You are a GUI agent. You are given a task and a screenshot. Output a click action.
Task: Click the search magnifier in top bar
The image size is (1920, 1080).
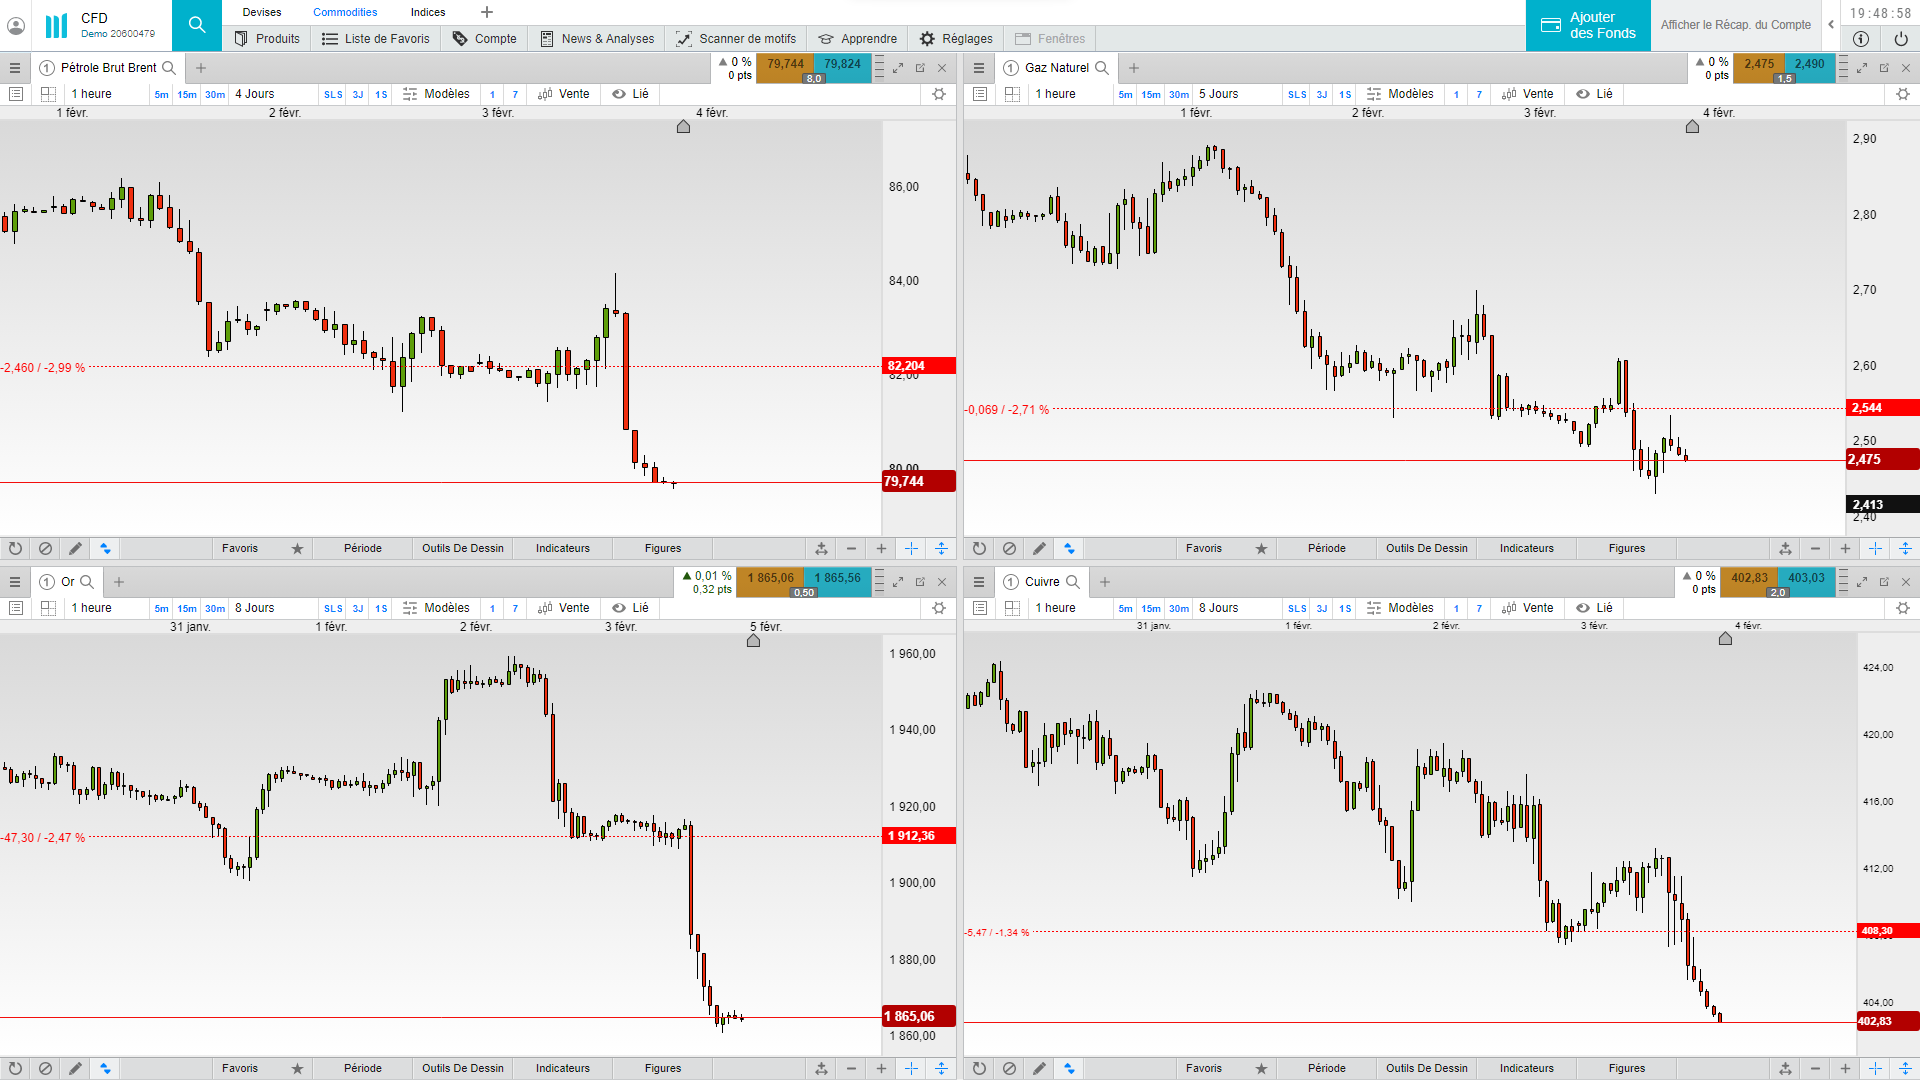(197, 25)
